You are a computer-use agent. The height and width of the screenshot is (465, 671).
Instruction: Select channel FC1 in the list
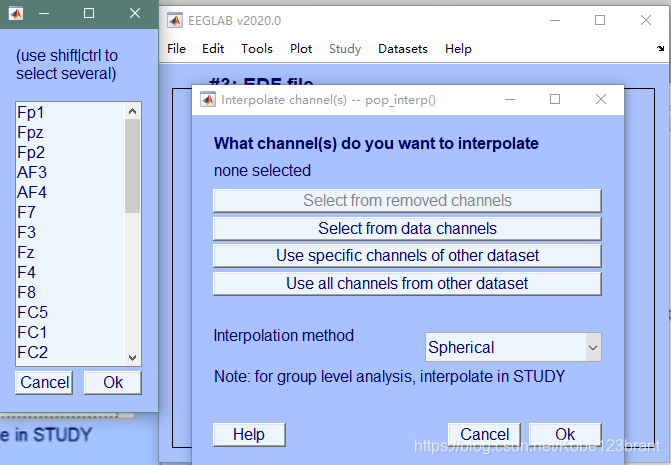(x=70, y=332)
